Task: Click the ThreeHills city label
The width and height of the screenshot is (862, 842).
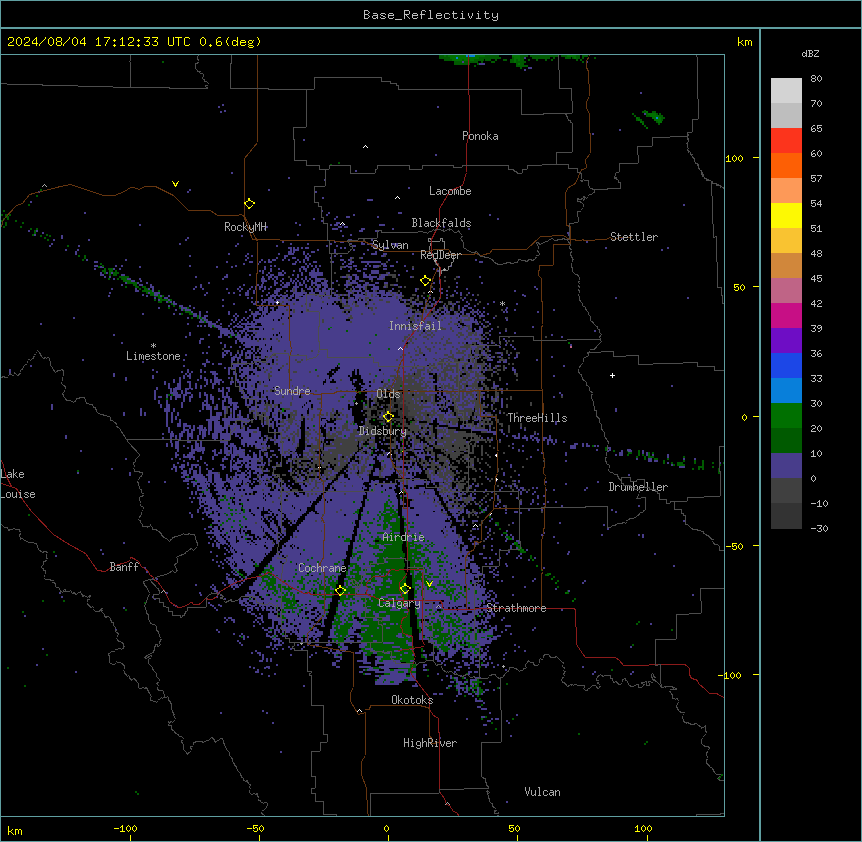Action: pos(537,418)
